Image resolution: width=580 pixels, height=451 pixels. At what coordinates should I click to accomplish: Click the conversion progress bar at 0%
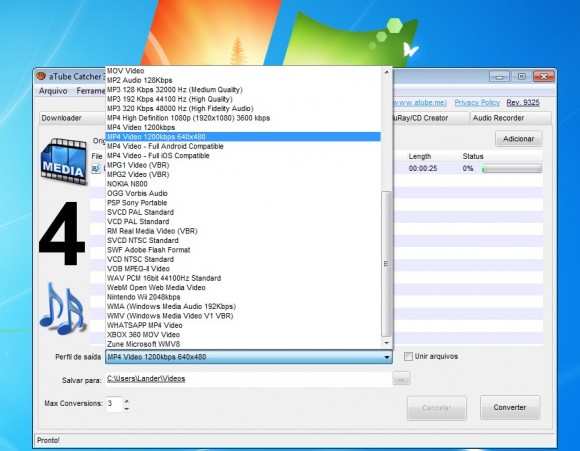512,169
